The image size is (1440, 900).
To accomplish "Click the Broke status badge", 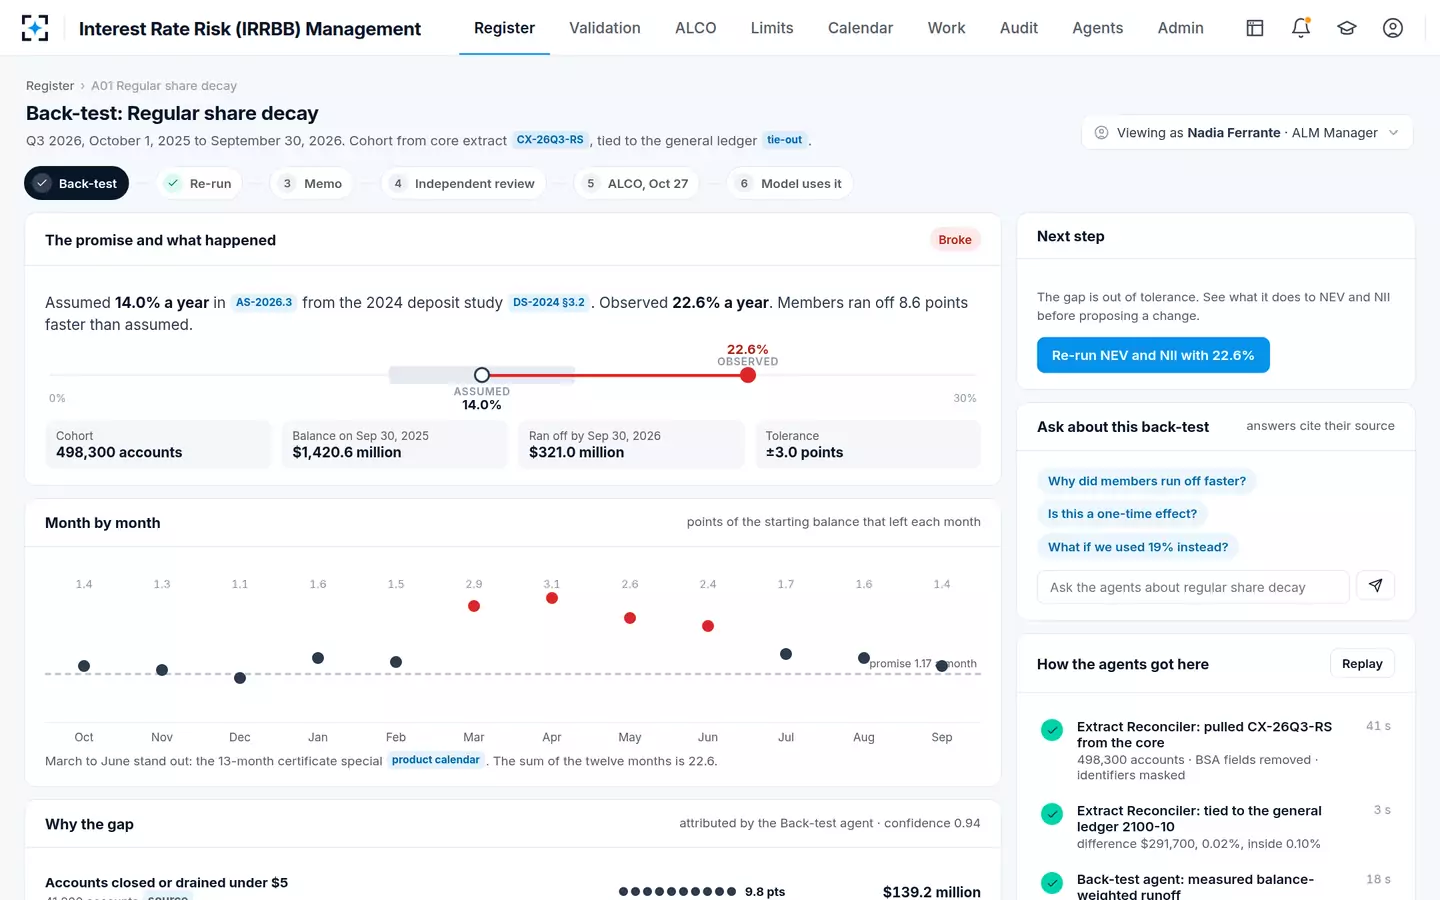I will pyautogui.click(x=955, y=240).
